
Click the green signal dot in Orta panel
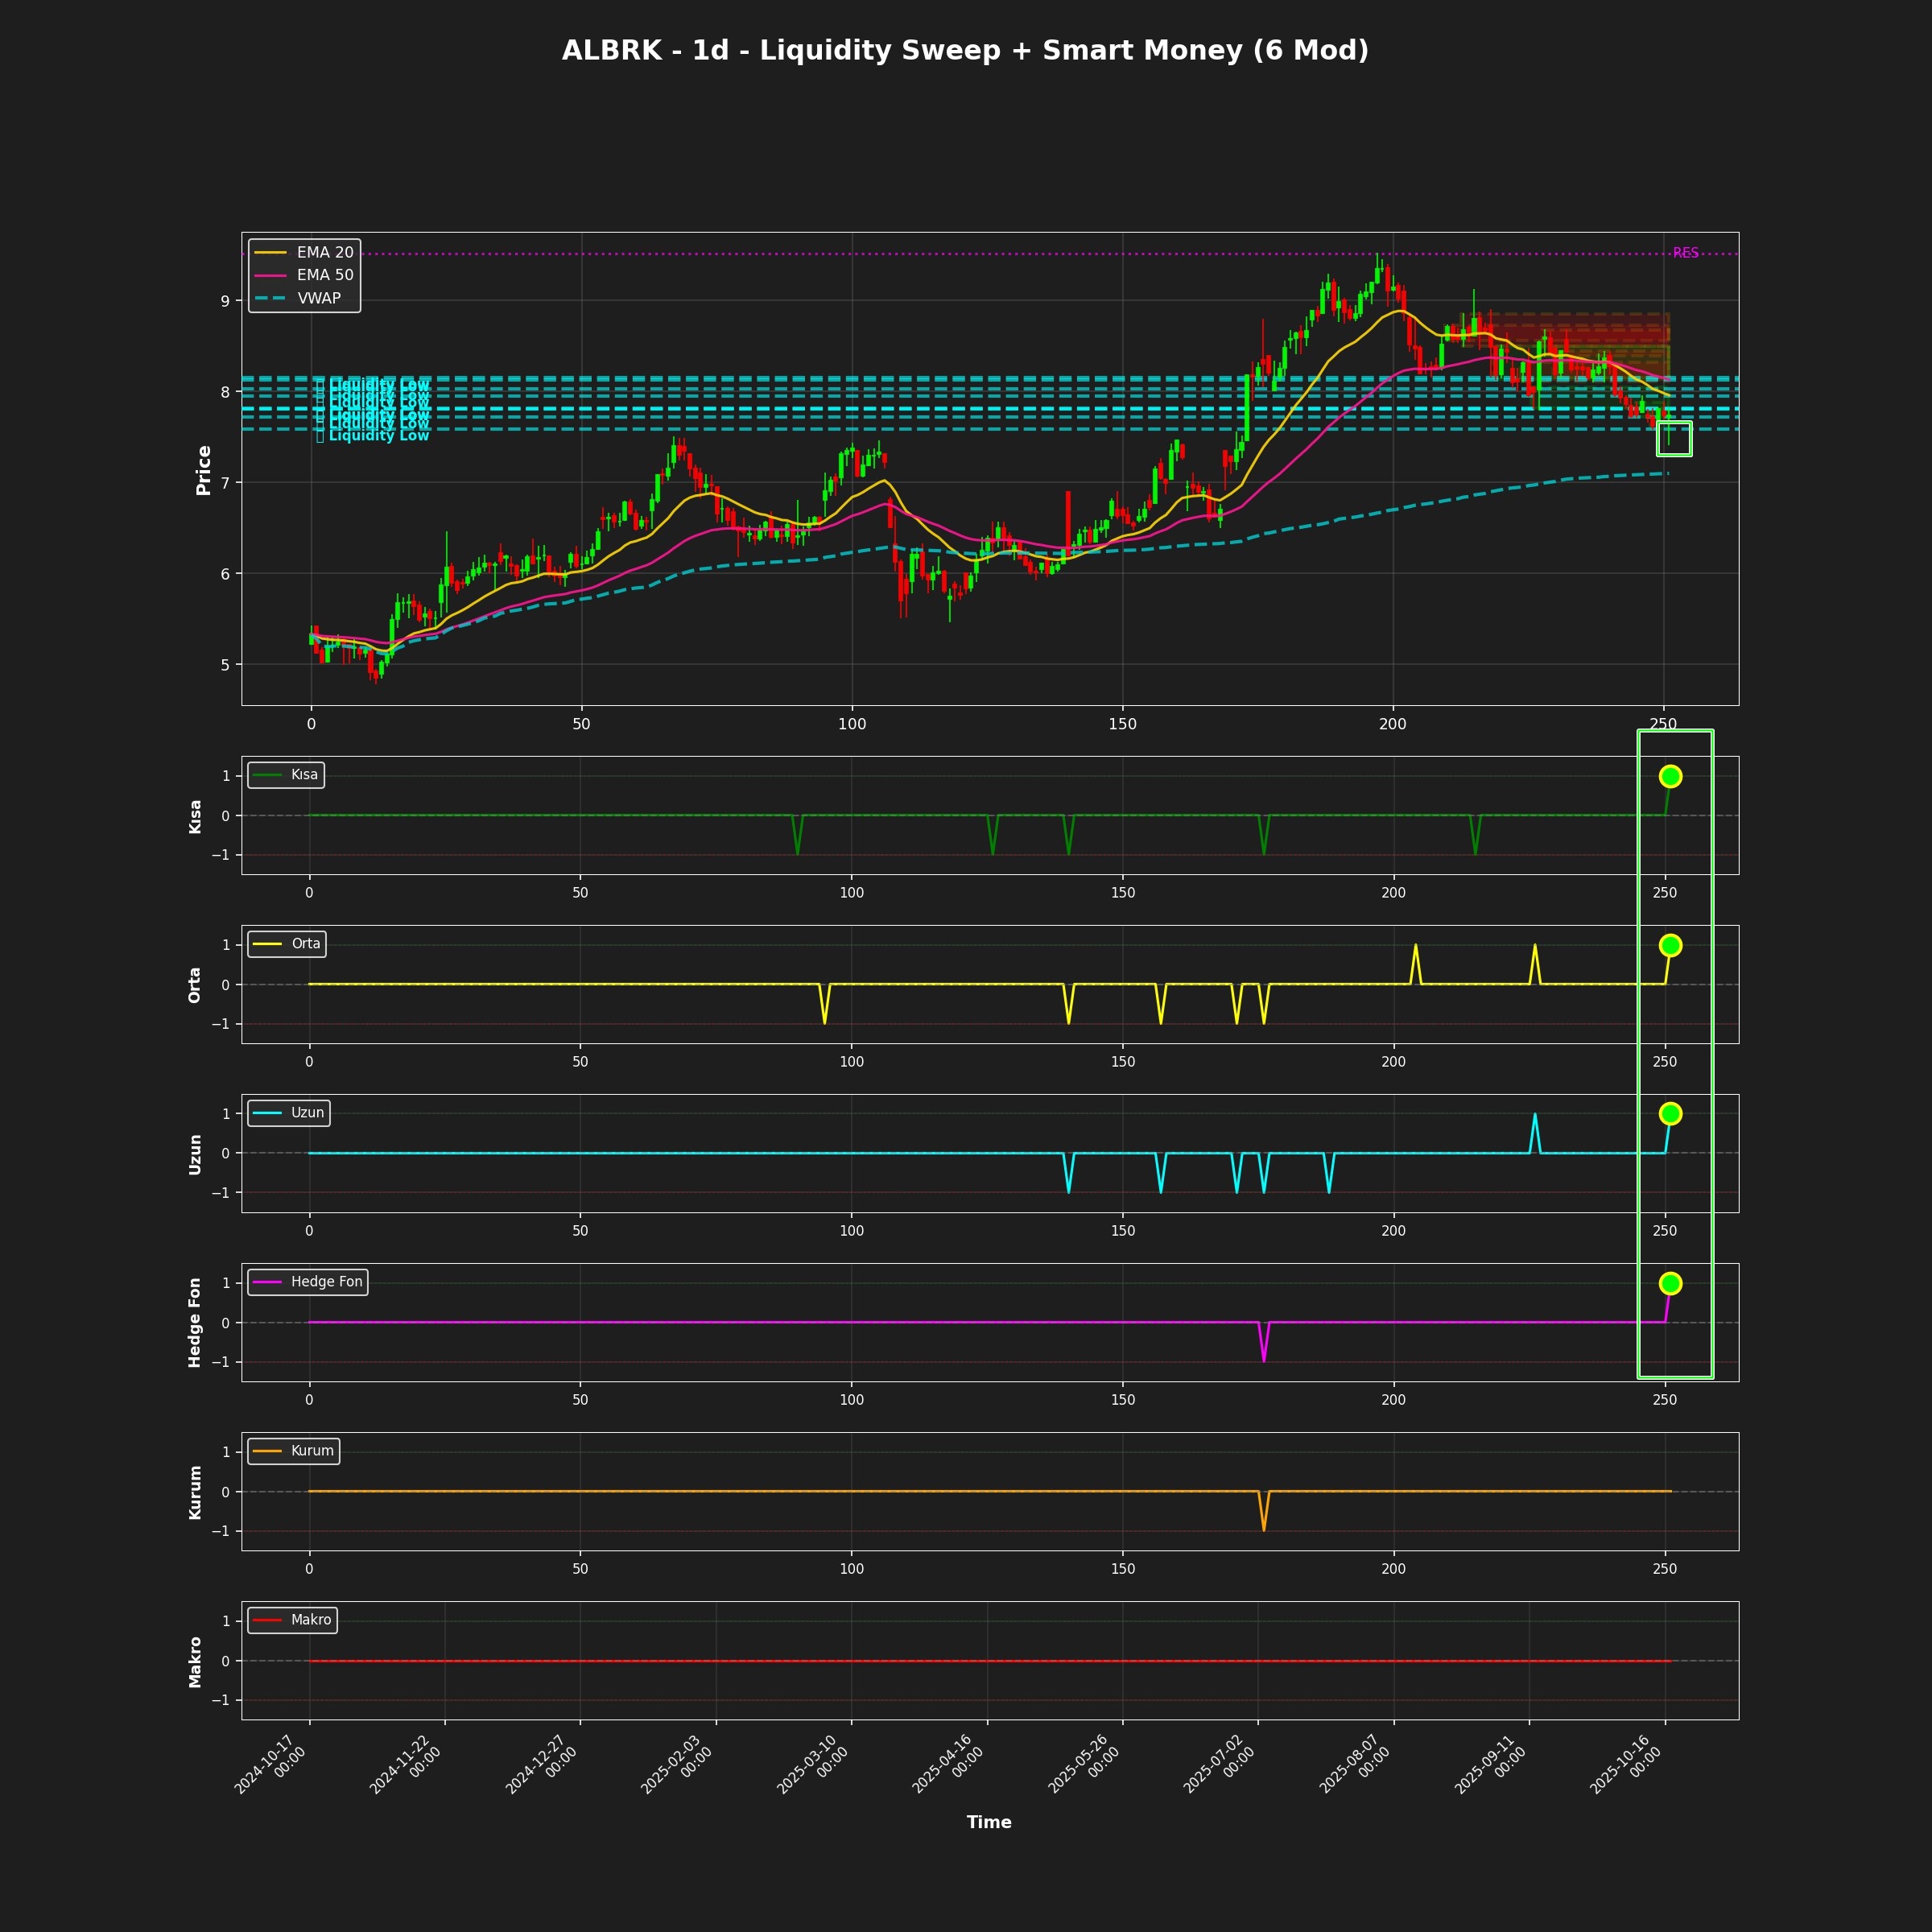tap(1670, 945)
